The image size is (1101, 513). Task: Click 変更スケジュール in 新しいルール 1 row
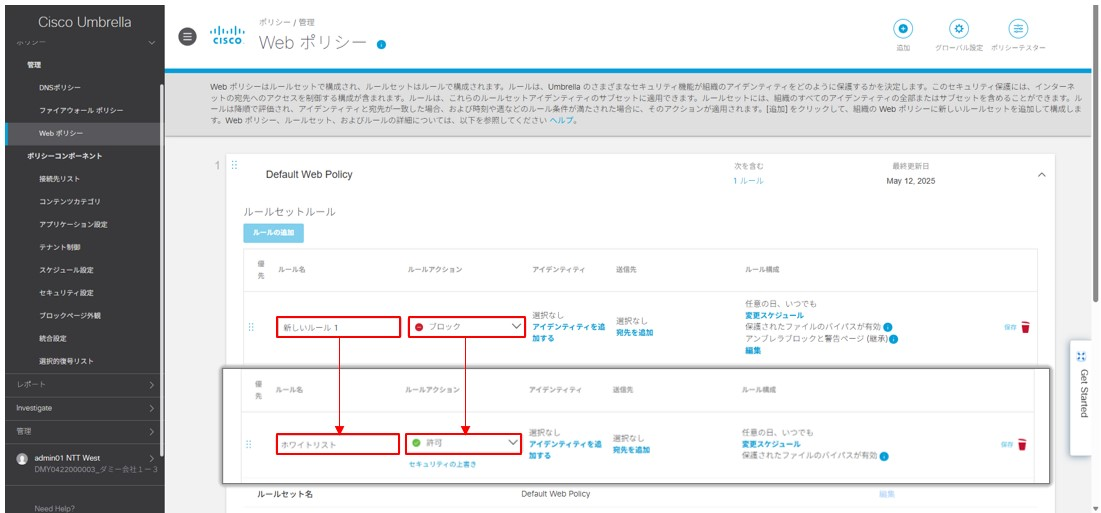pos(774,316)
